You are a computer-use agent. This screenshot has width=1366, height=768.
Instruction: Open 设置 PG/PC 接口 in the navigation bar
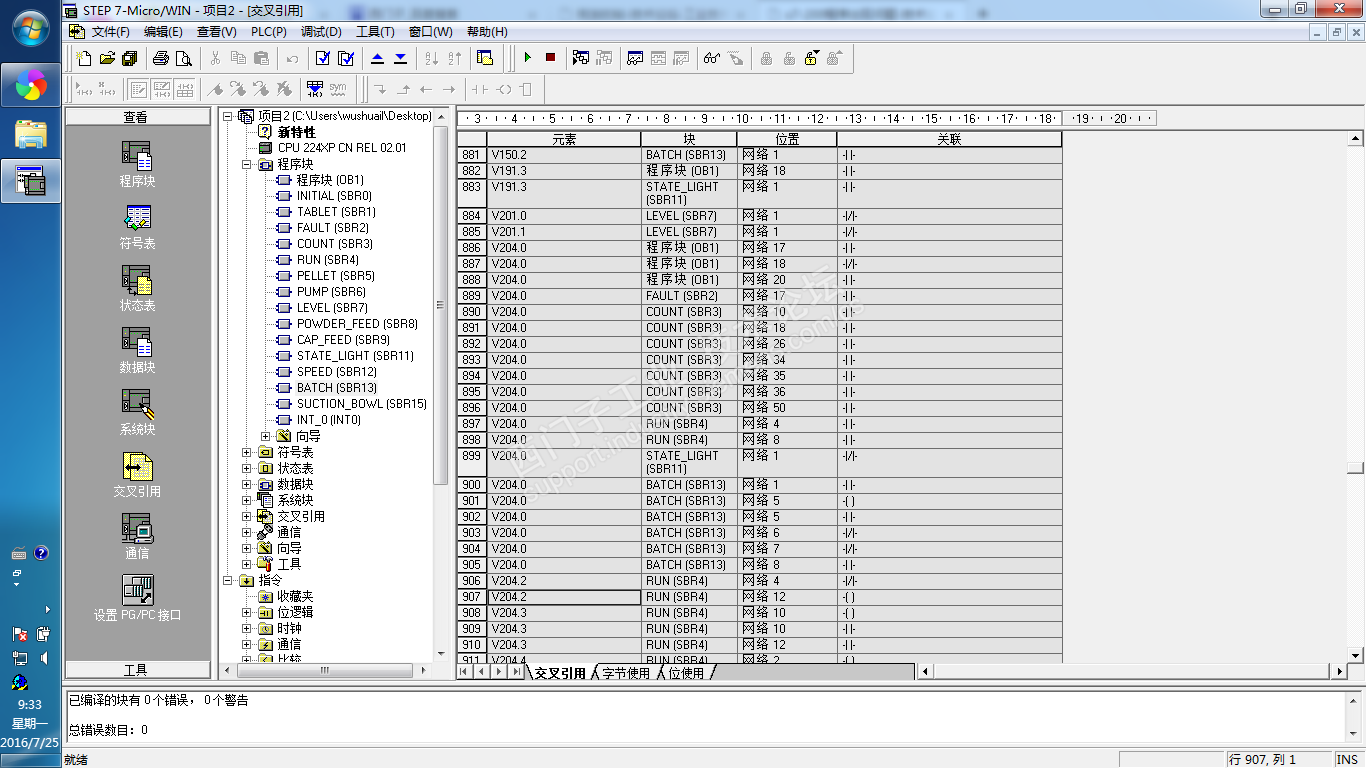click(137, 599)
